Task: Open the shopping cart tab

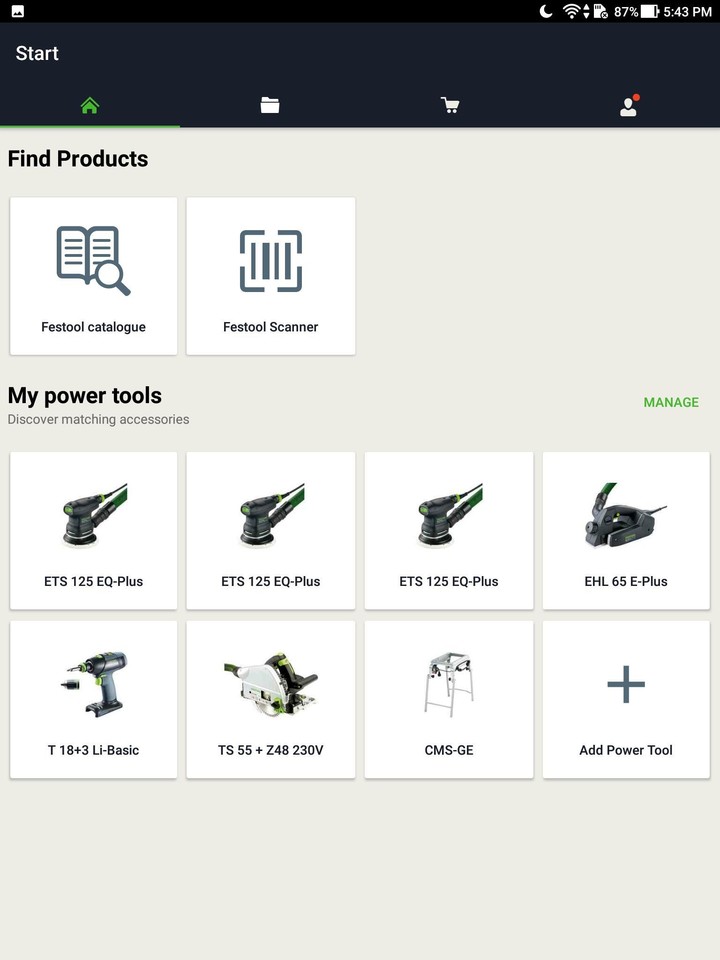Action: tap(450, 106)
